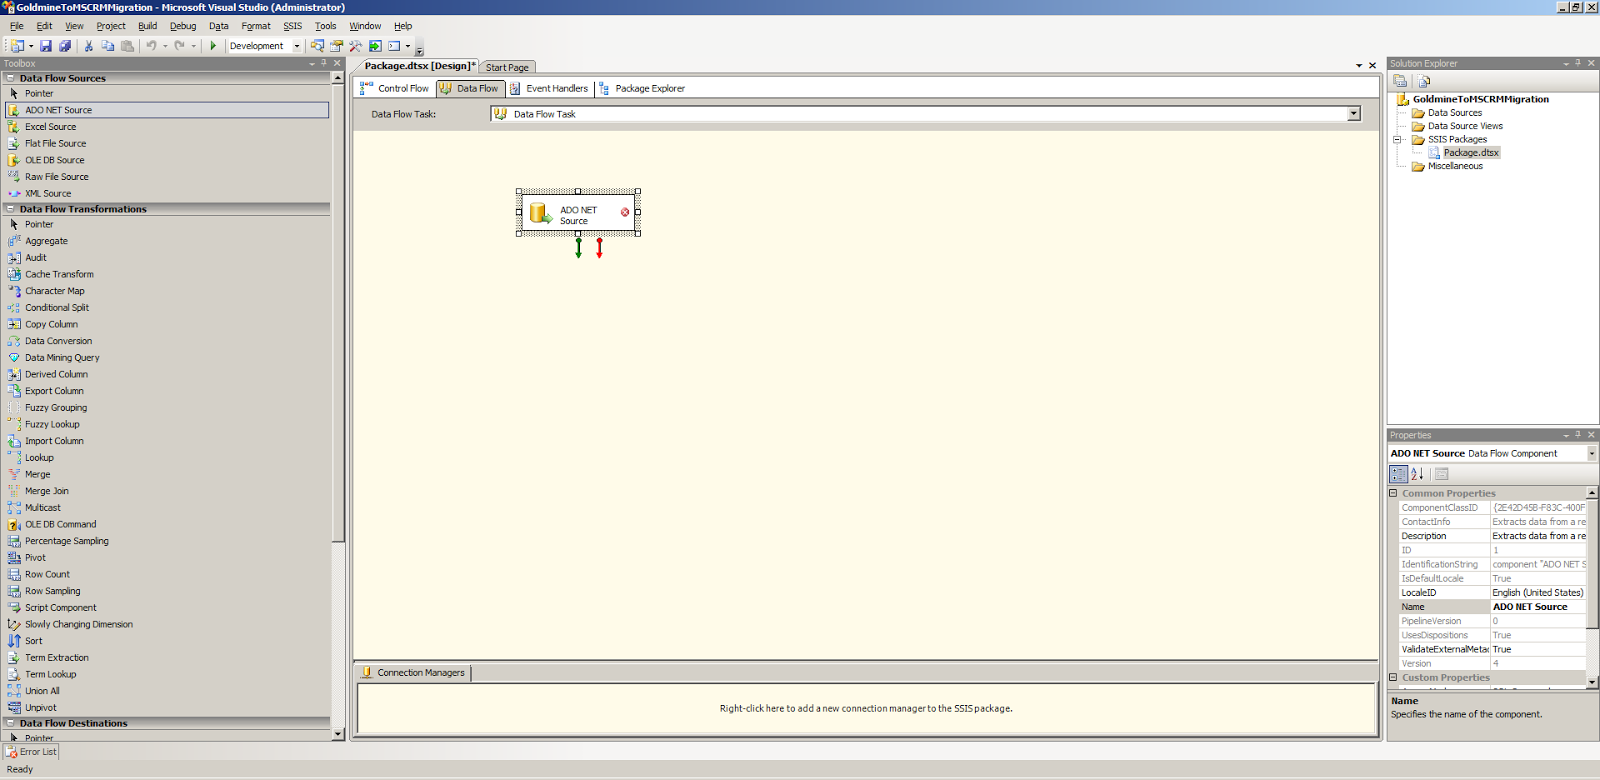Click the green data output arrow of ADO NET Source
1600x780 pixels.
click(578, 248)
